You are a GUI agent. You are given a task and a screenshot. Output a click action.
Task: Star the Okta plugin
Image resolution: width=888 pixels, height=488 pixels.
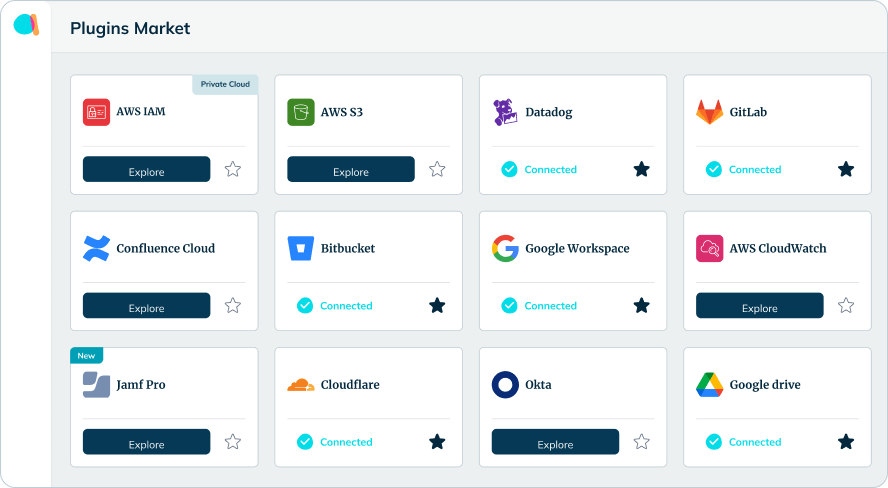(642, 442)
